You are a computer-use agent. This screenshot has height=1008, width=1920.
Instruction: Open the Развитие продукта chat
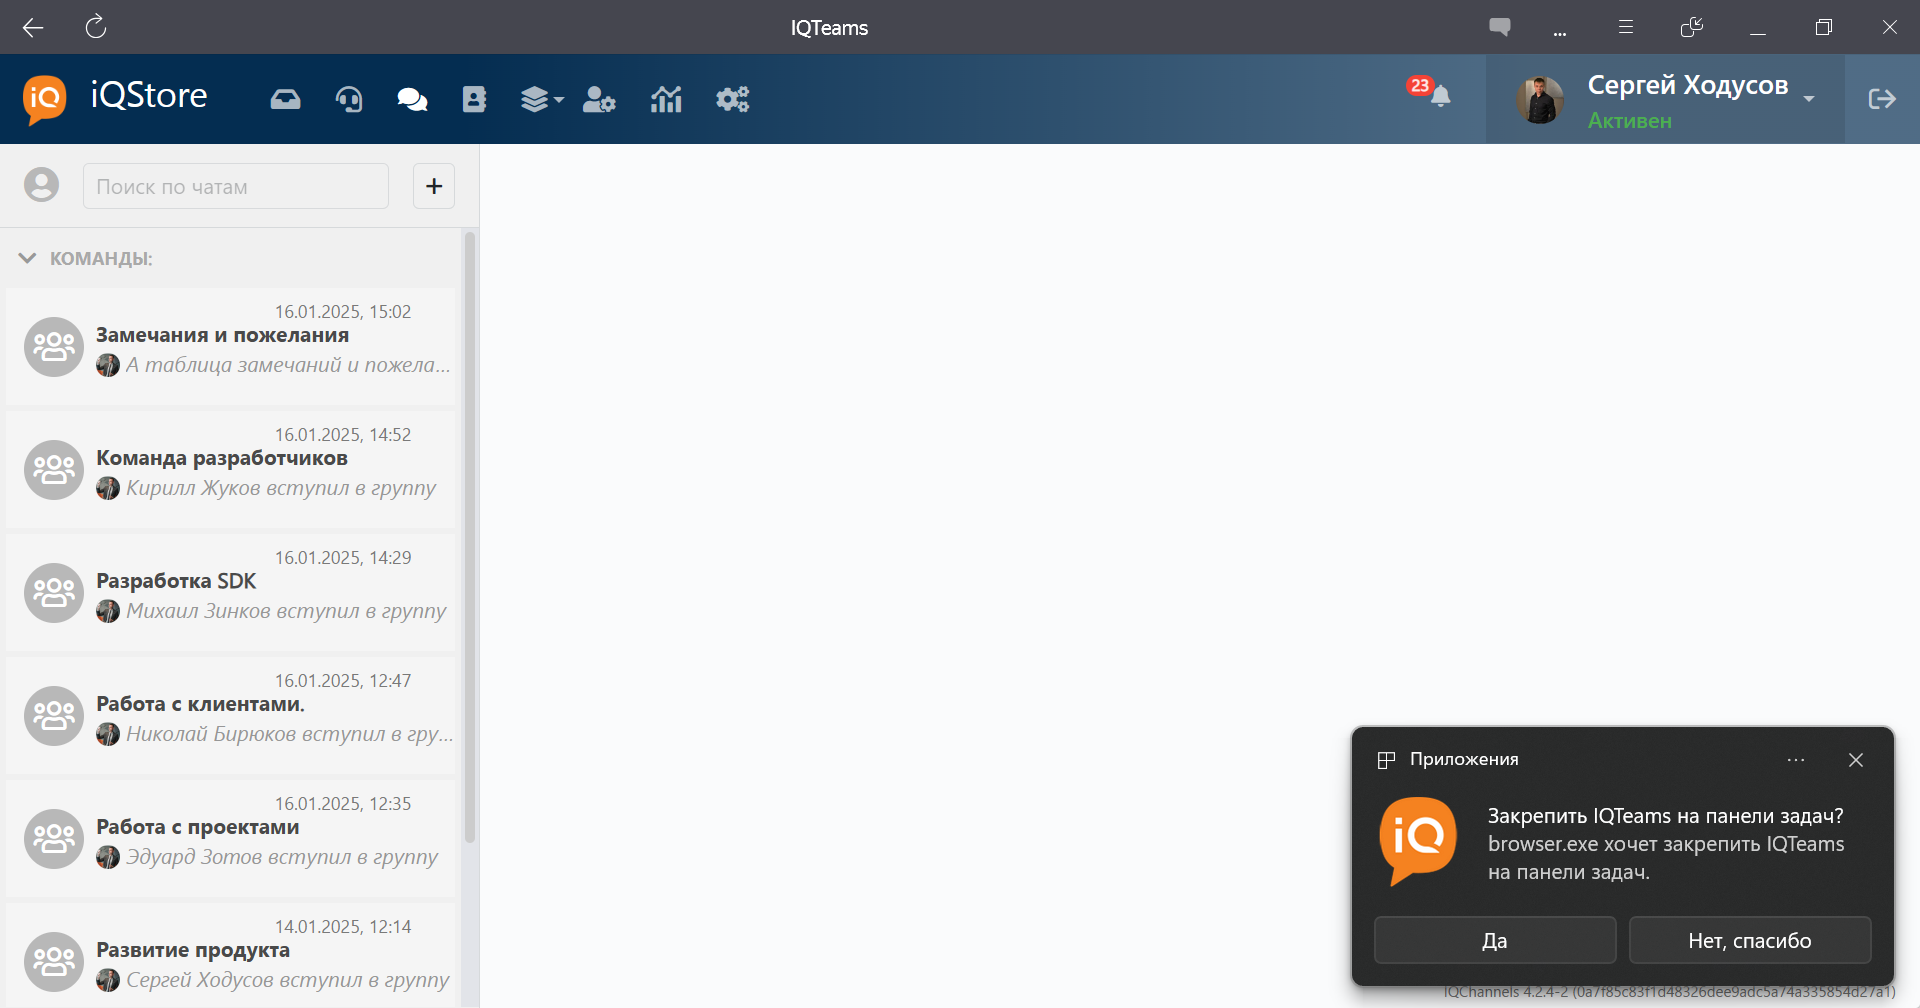231,955
